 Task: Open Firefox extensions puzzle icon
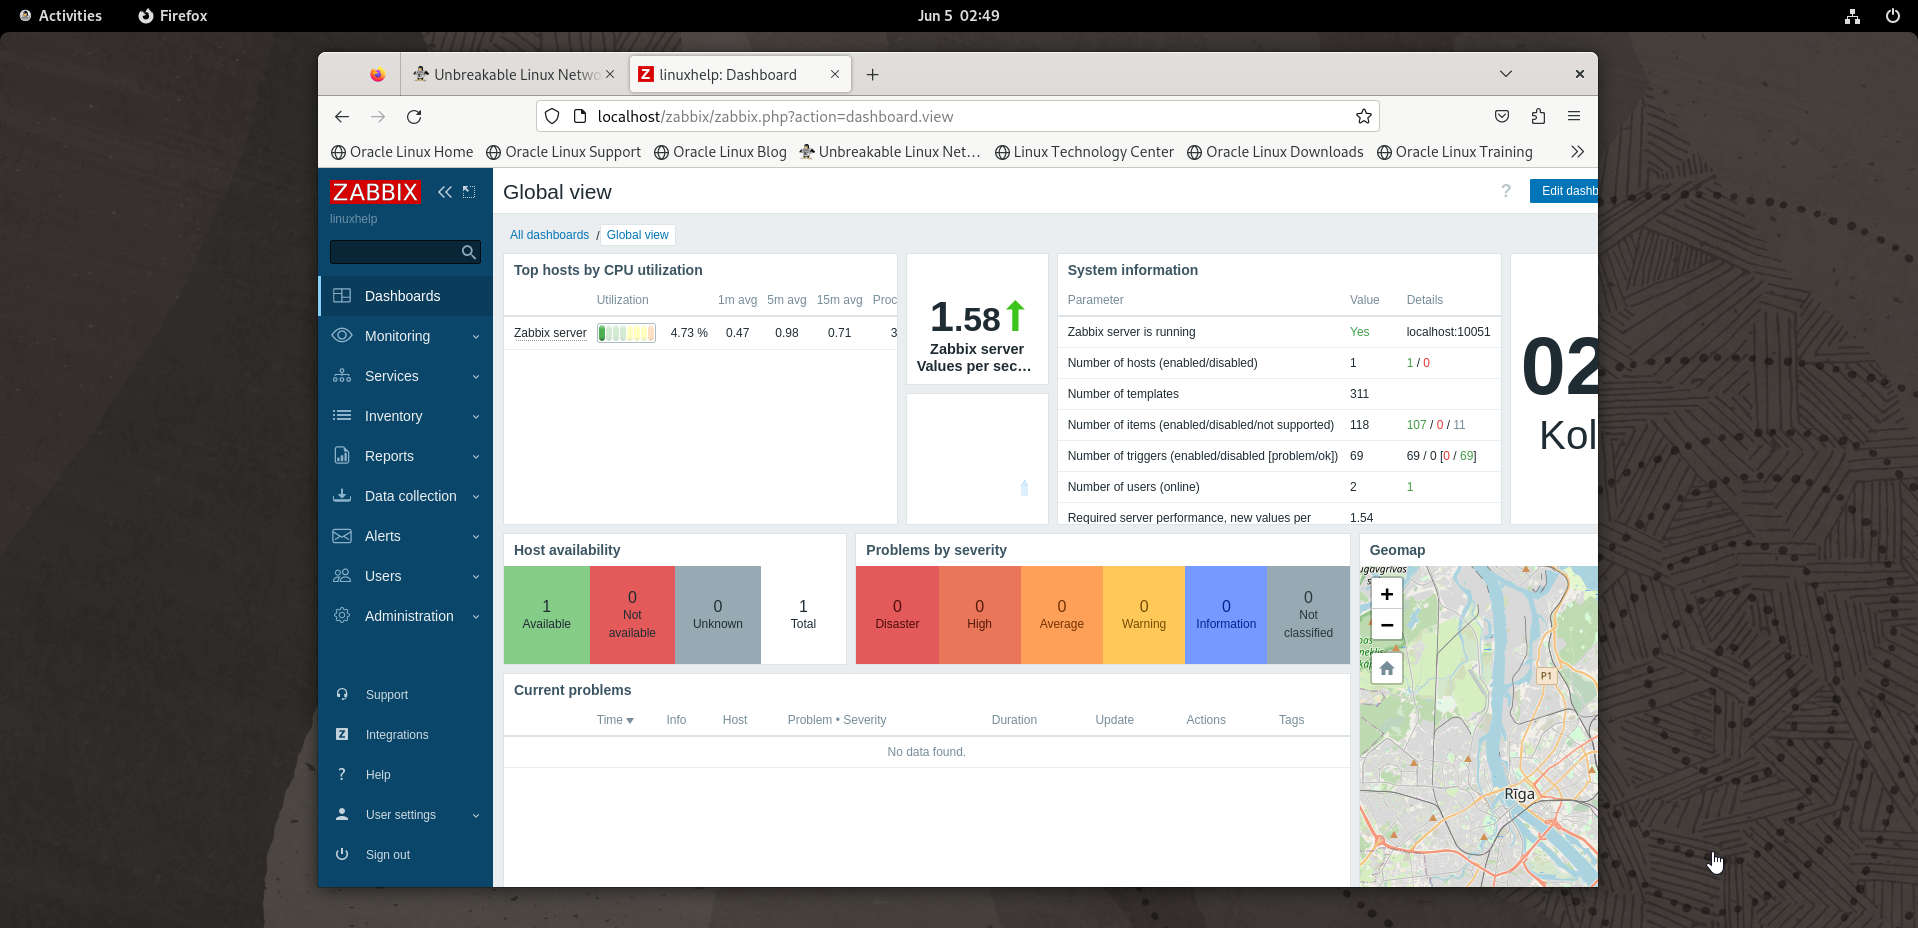point(1538,117)
